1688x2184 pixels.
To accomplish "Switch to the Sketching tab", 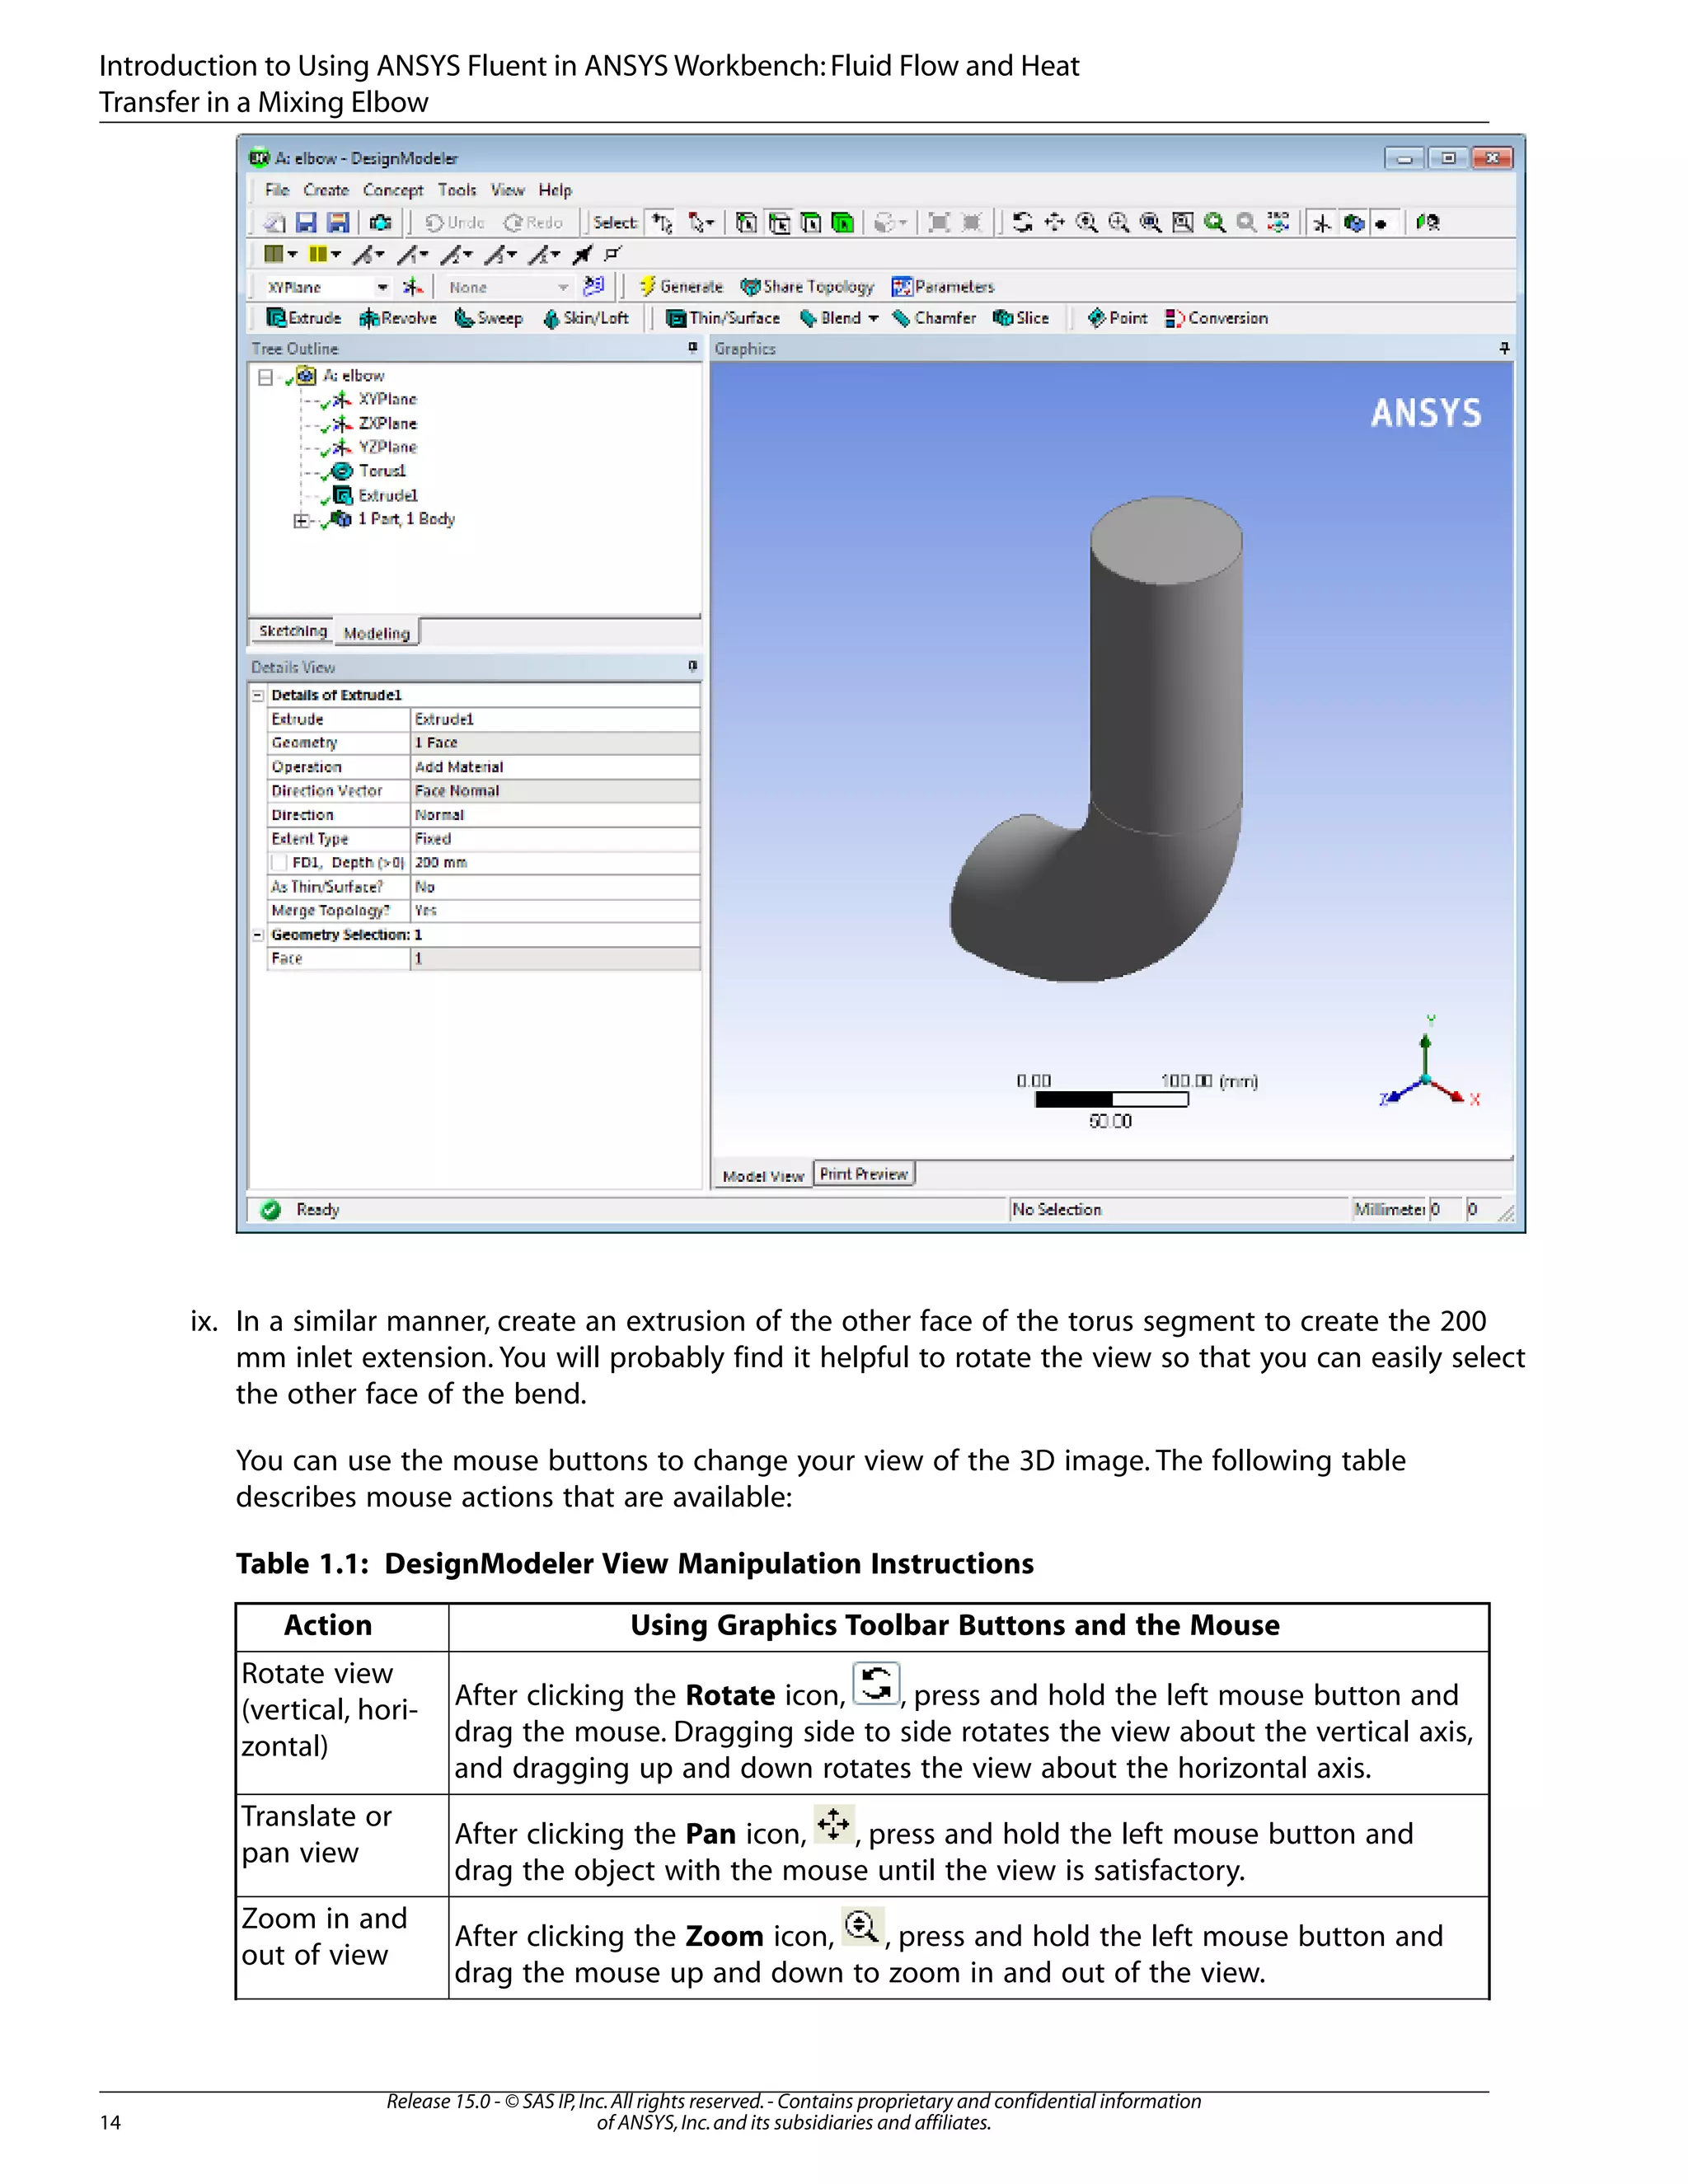I will pos(292,631).
